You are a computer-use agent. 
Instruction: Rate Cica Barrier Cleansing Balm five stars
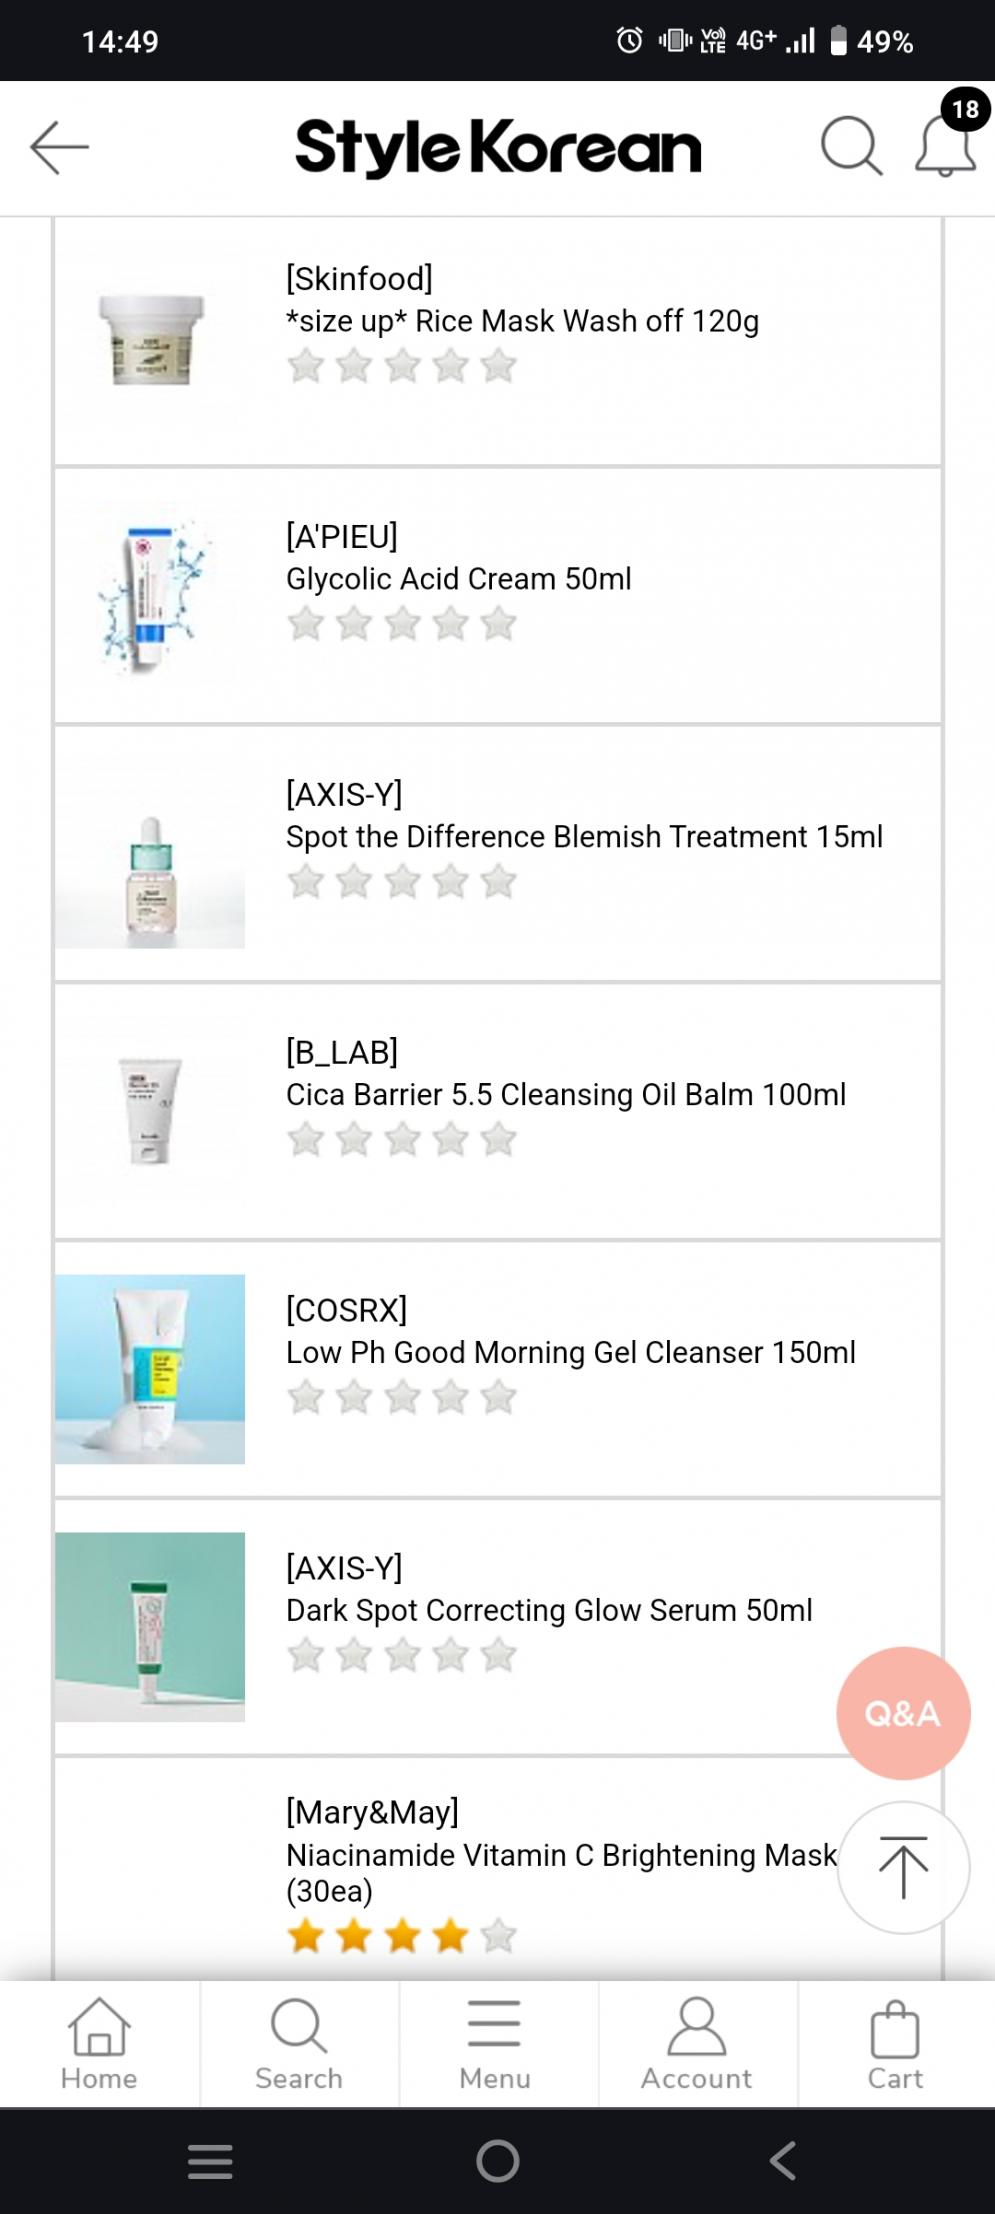click(x=498, y=1140)
